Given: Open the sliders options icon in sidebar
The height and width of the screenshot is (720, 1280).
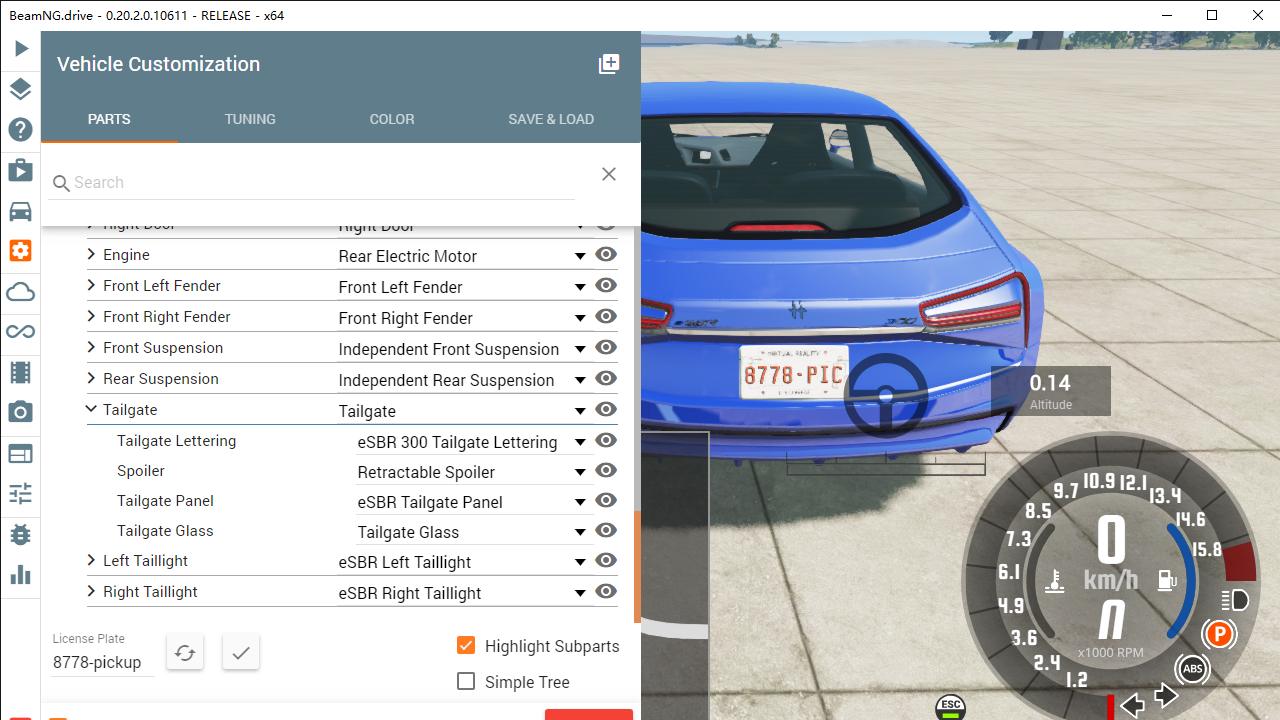Looking at the screenshot, I should coord(21,494).
